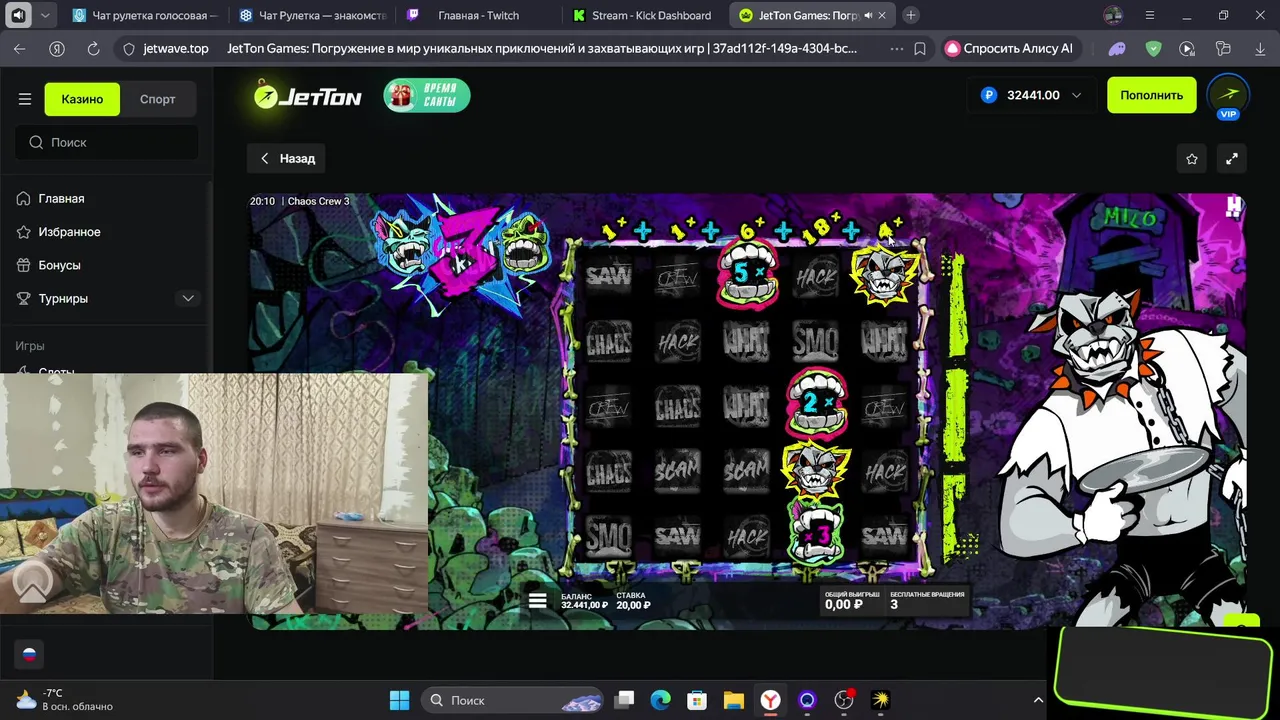The height and width of the screenshot is (720, 1280).
Task: Switch to the Главная - Twitch tab
Action: point(478,16)
